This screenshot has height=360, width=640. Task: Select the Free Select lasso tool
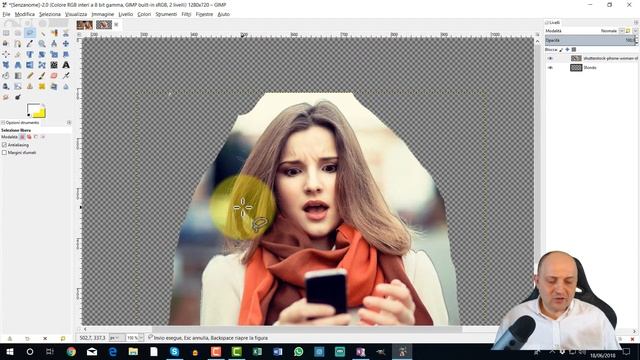30,33
